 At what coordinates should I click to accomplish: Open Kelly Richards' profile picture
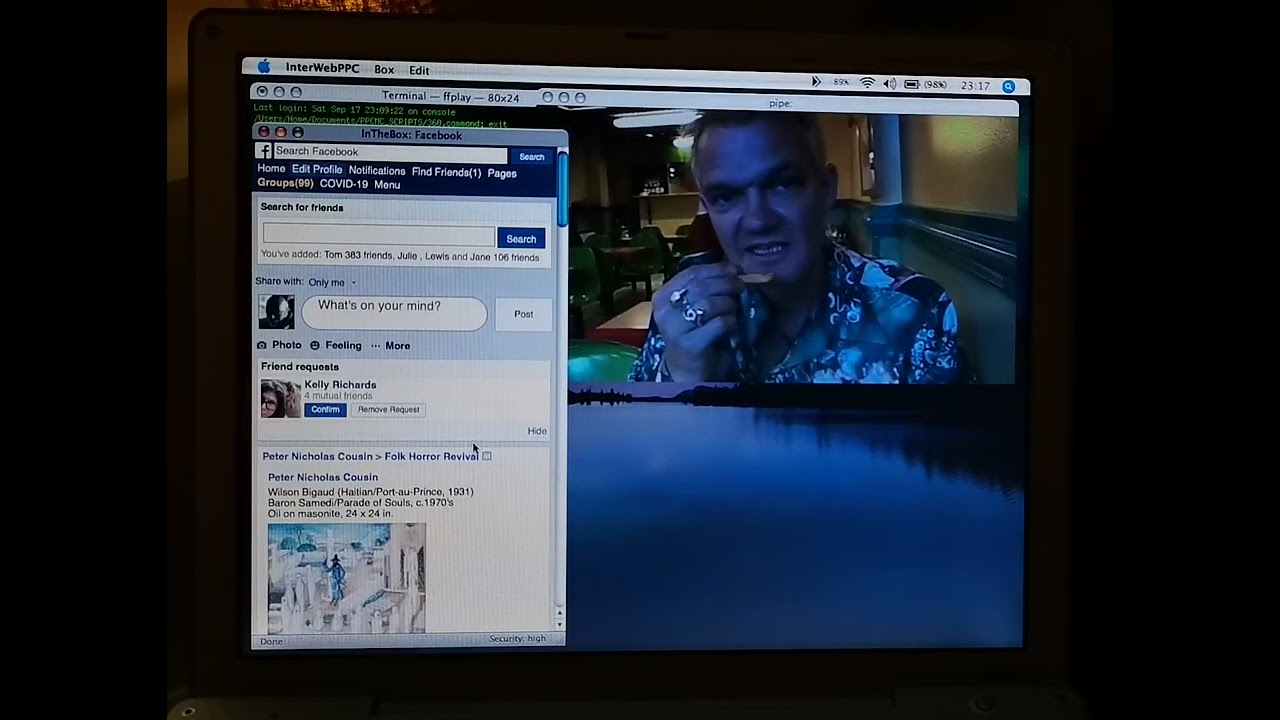point(280,398)
